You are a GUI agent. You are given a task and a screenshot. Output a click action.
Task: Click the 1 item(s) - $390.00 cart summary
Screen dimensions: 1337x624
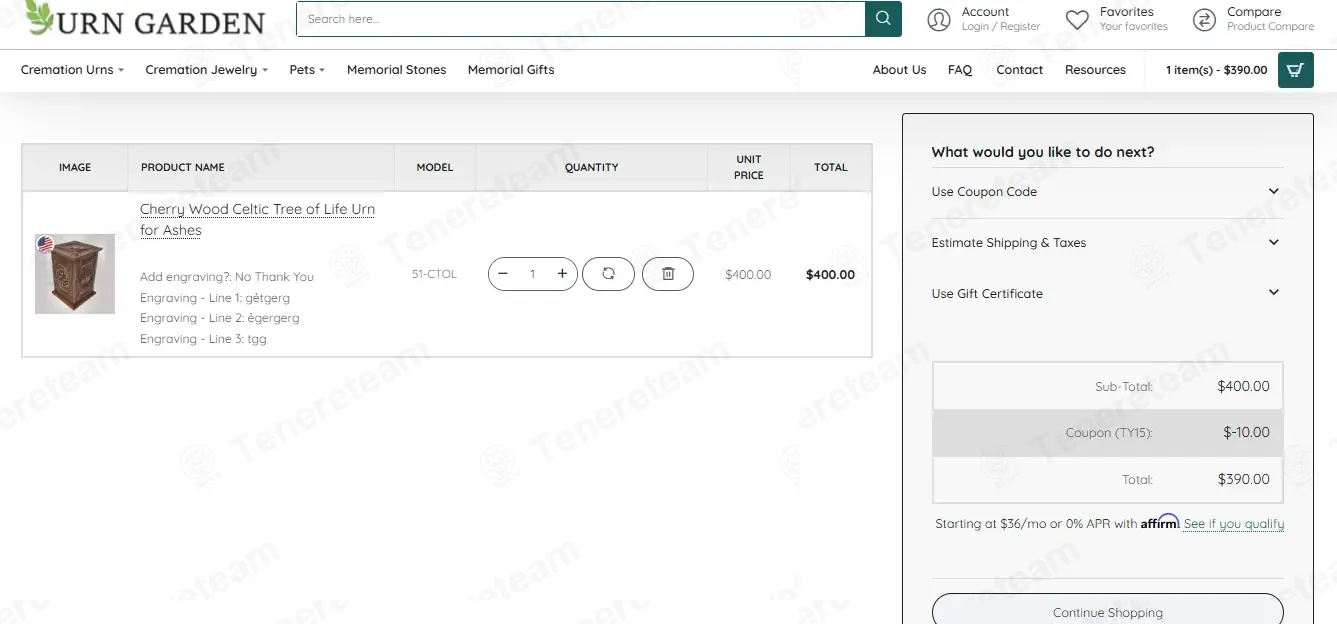1216,70
